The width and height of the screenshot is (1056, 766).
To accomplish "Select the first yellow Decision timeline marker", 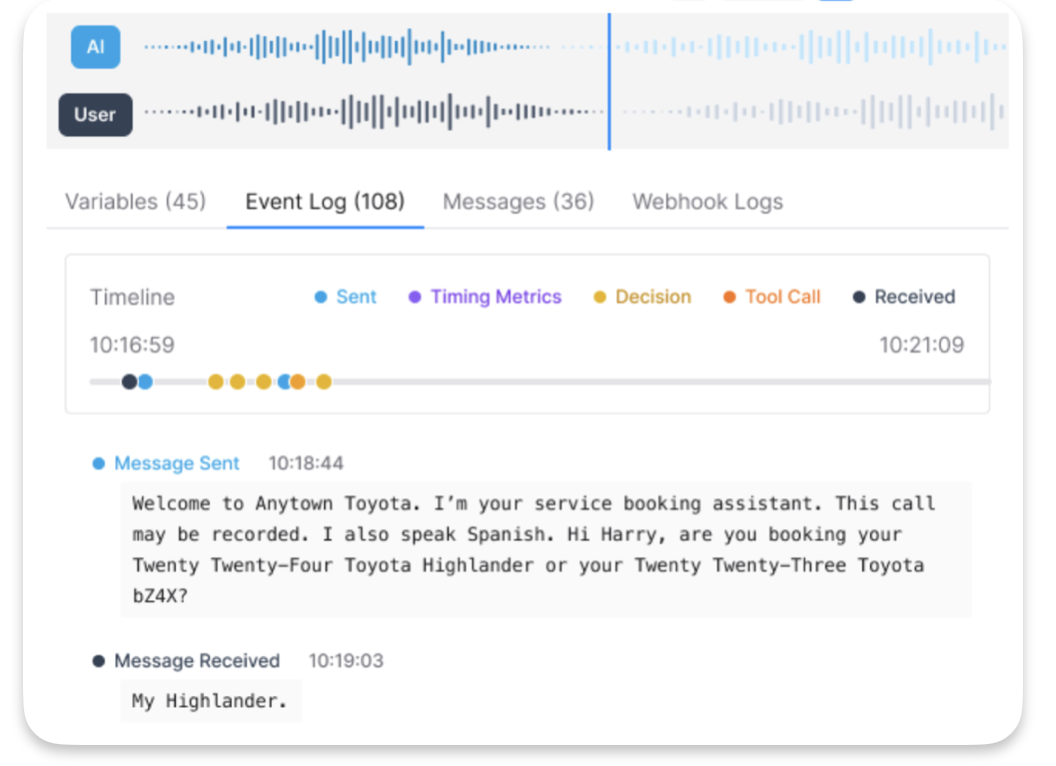I will [x=216, y=381].
